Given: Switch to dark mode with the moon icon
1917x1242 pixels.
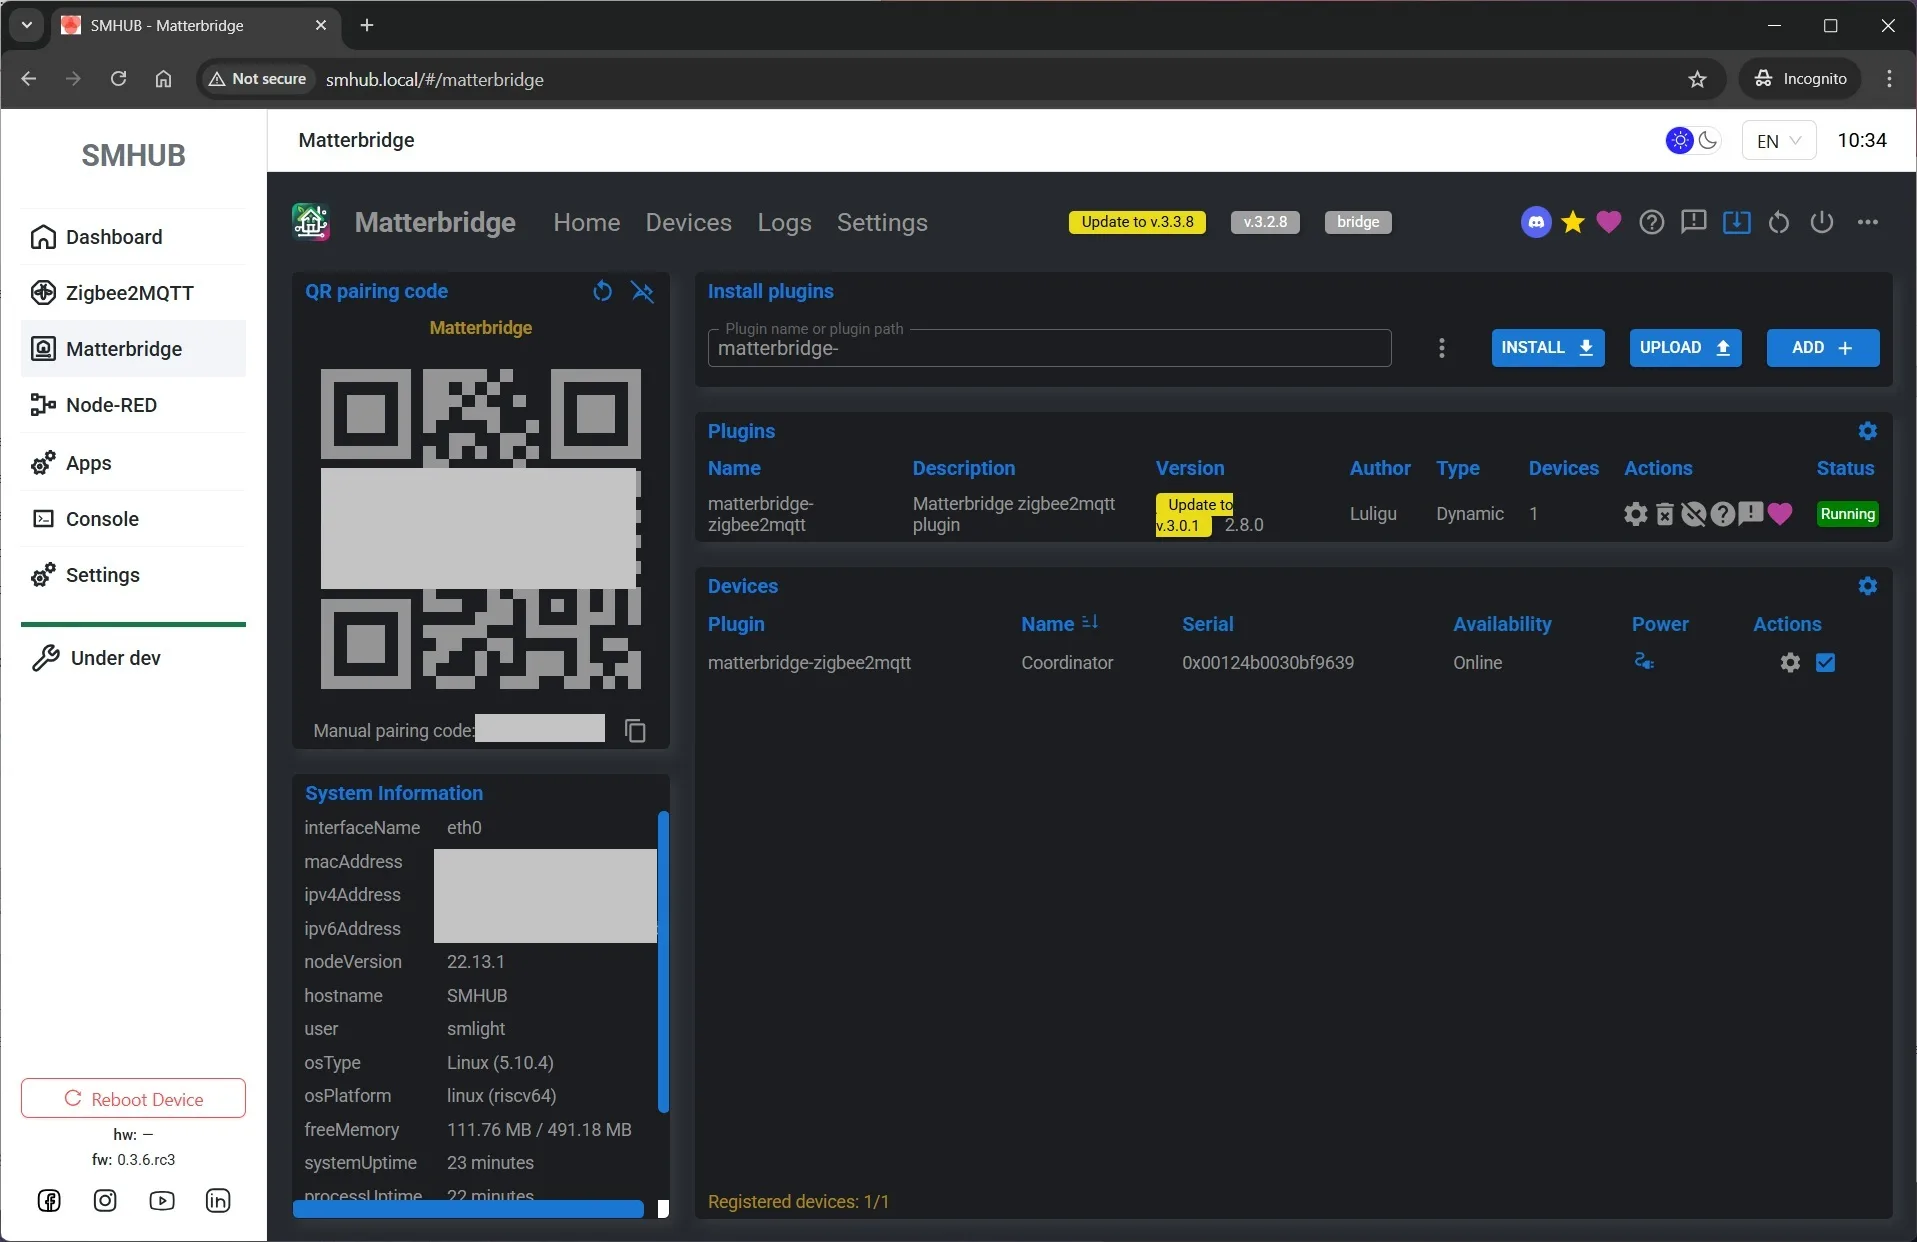Looking at the screenshot, I should coord(1708,141).
